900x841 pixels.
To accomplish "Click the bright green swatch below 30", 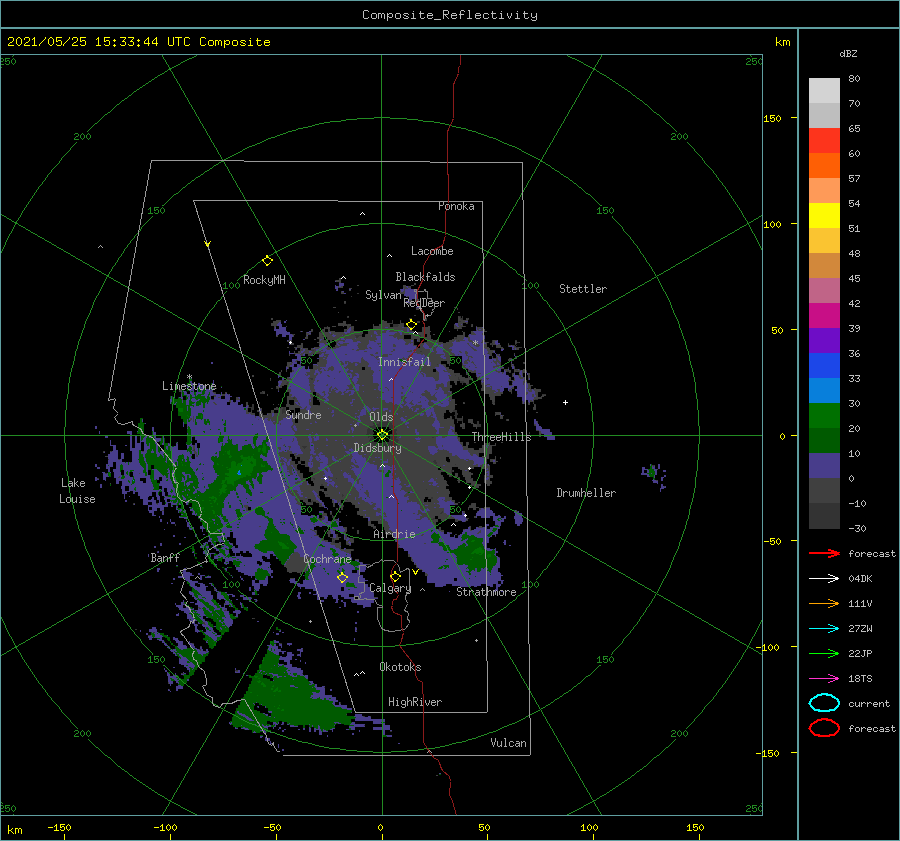I will tap(824, 415).
